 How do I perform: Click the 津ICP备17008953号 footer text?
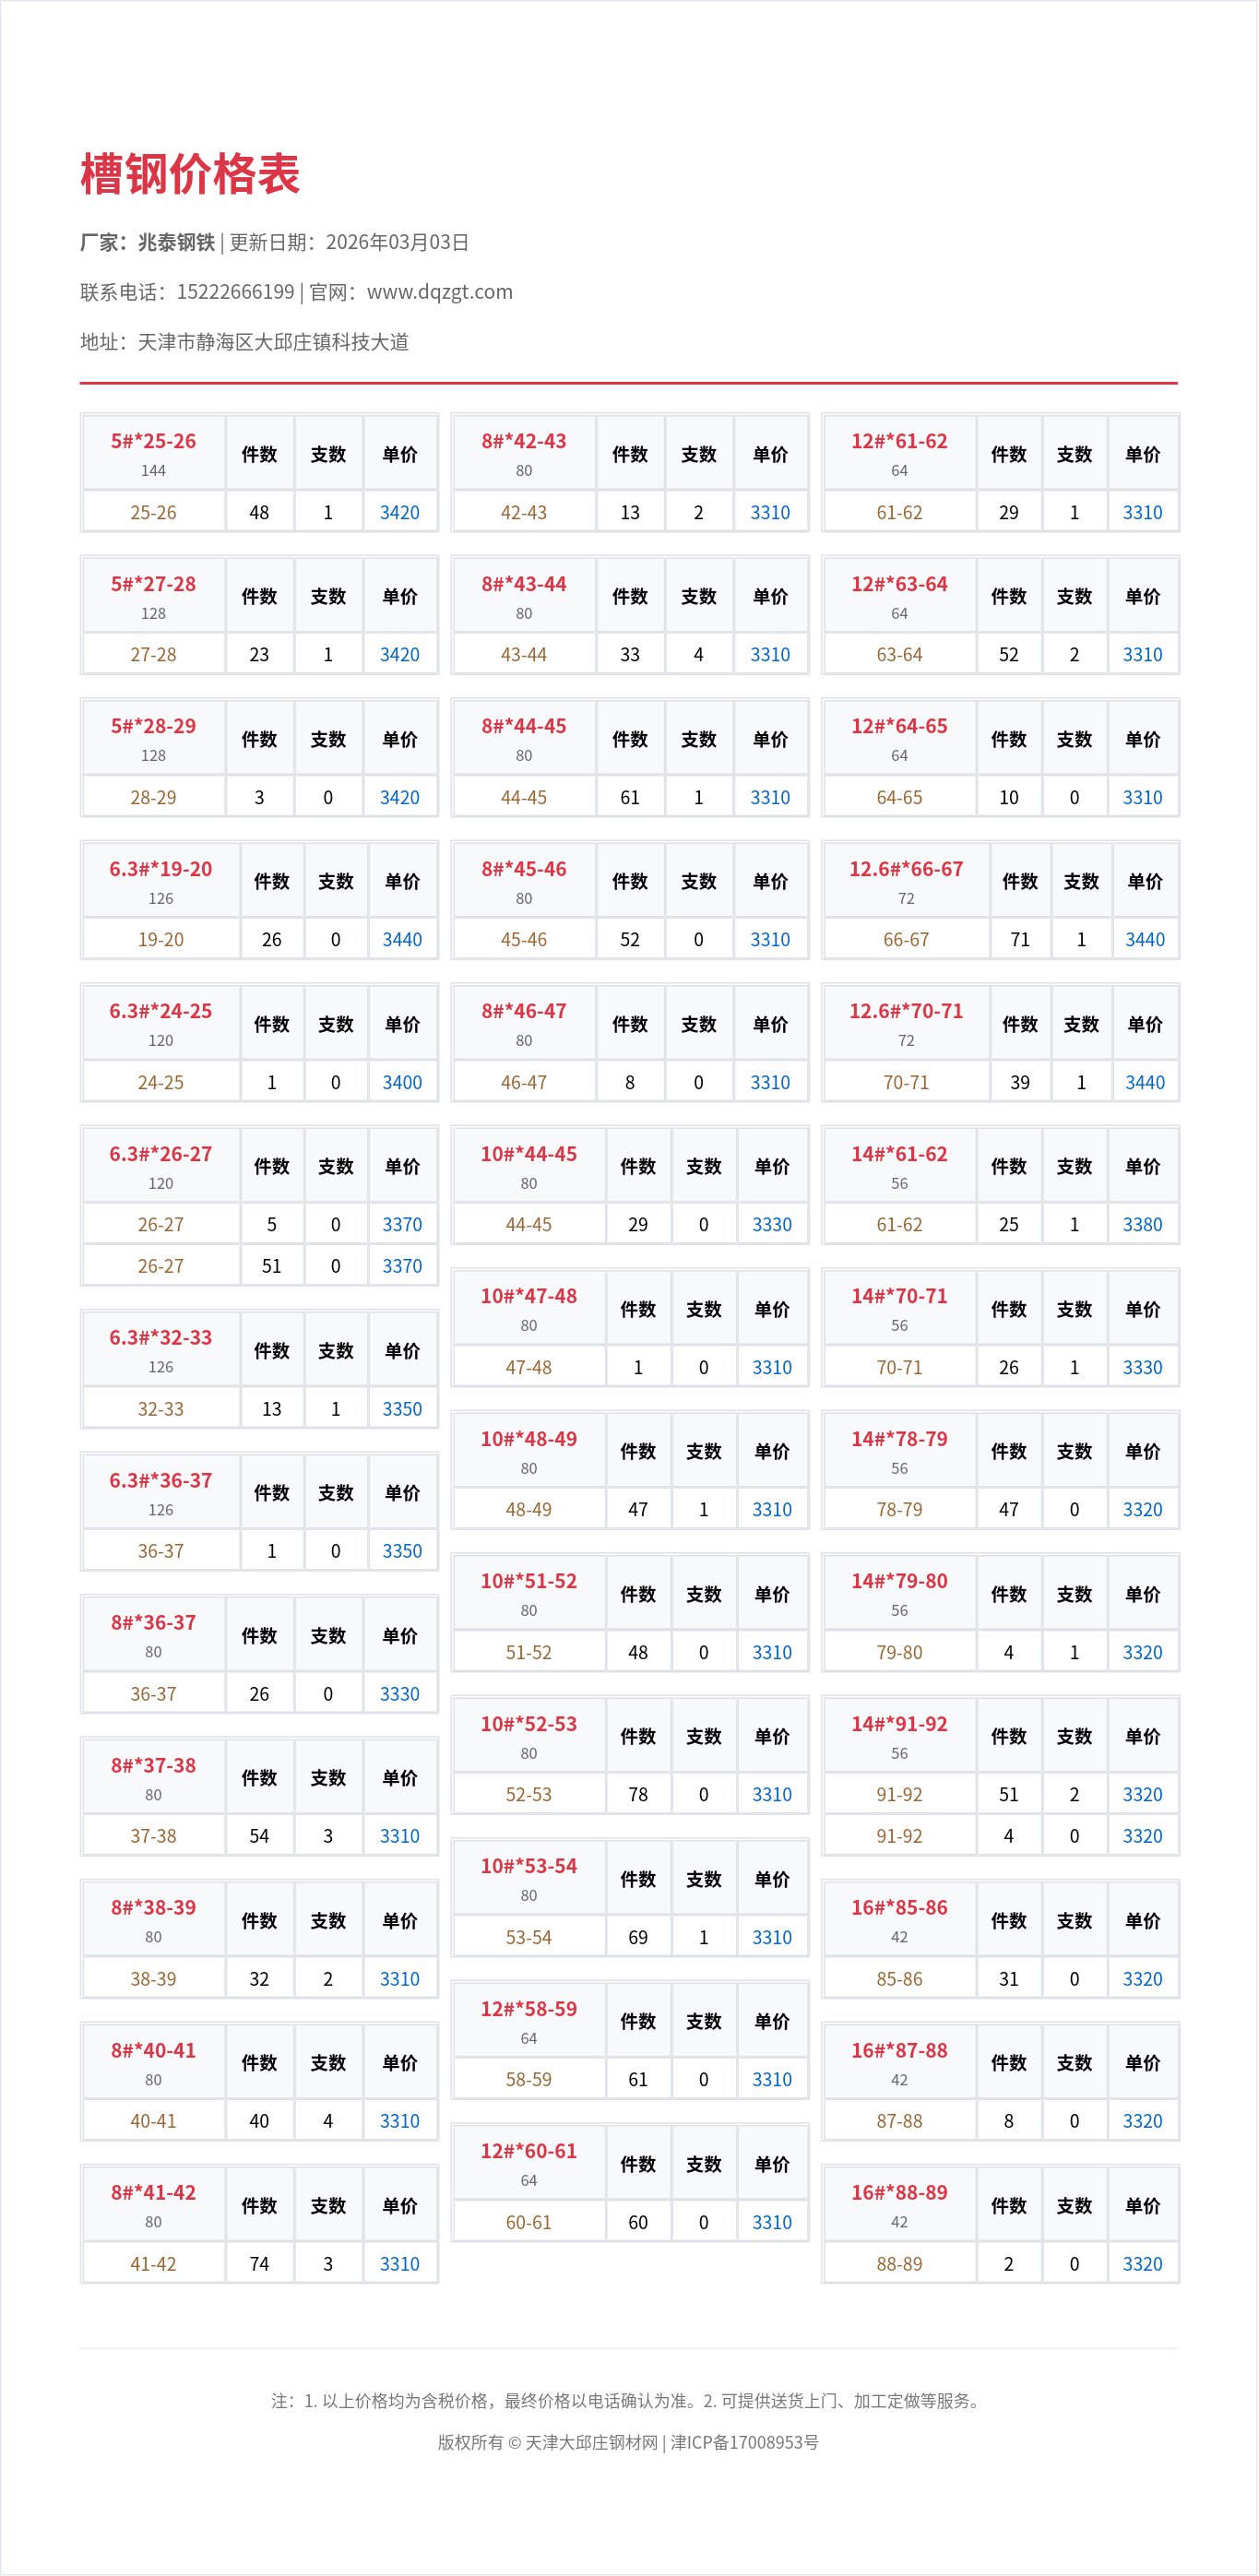coord(745,2442)
